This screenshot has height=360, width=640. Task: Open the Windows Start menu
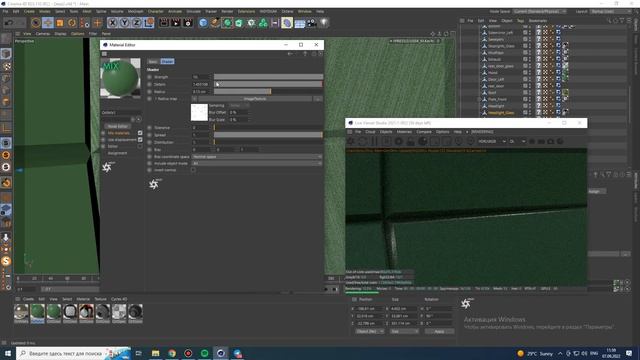click(x=8, y=353)
